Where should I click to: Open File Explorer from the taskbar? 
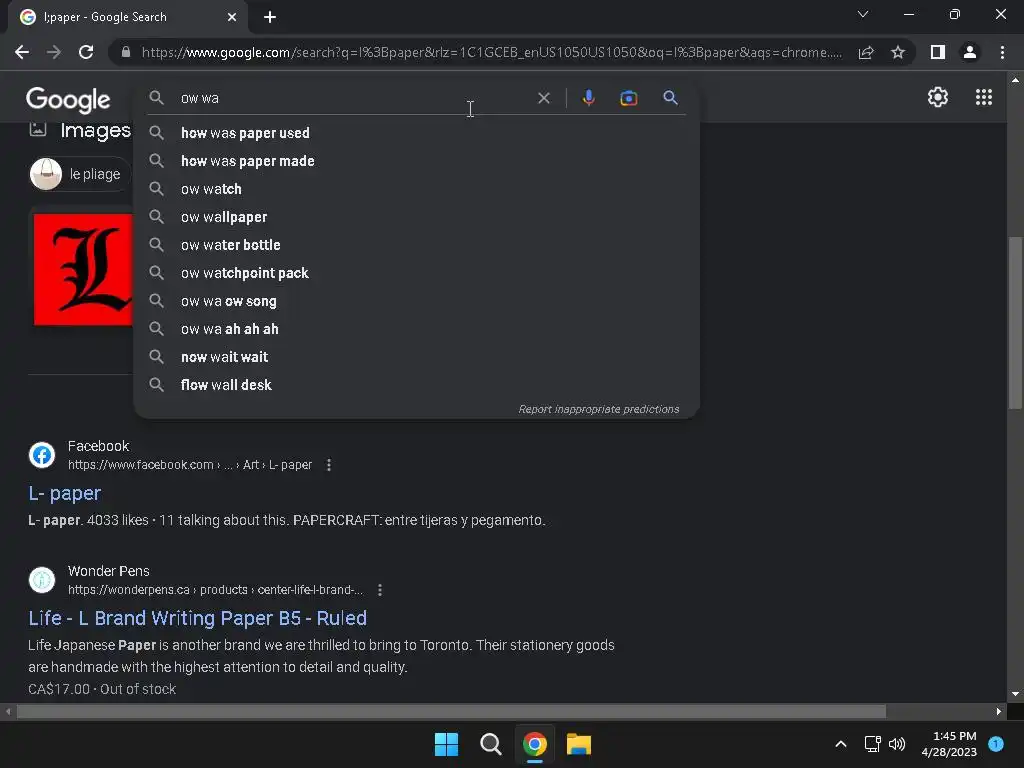(579, 744)
